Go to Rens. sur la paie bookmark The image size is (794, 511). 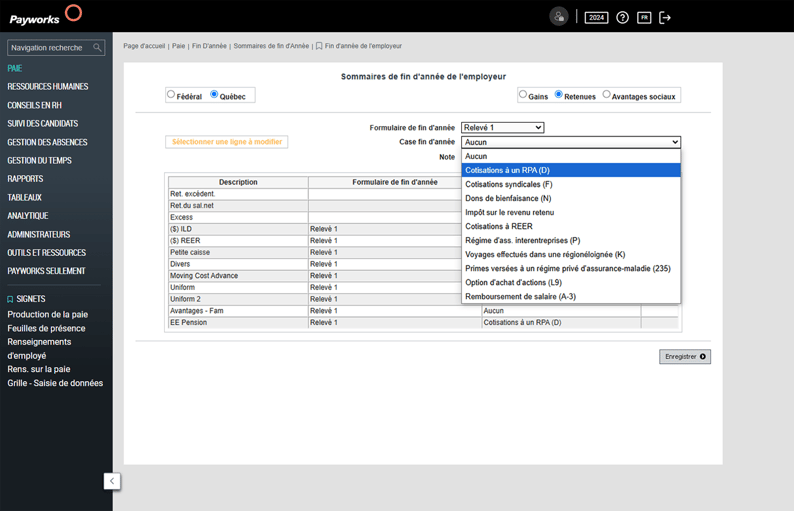pos(38,369)
